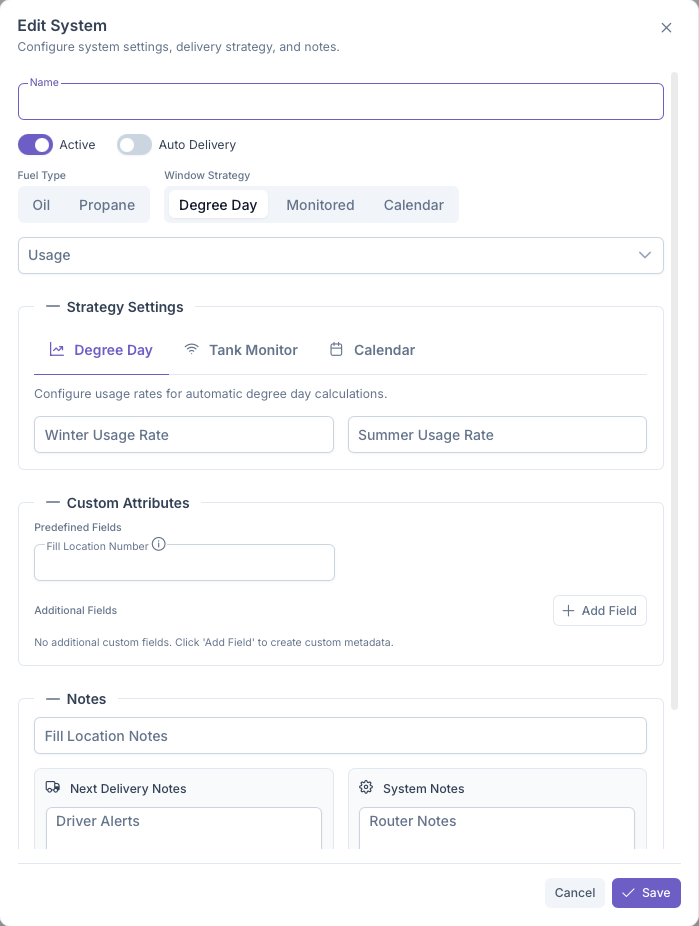The image size is (699, 926).
Task: Choose Monitored window strategy
Action: click(x=320, y=205)
